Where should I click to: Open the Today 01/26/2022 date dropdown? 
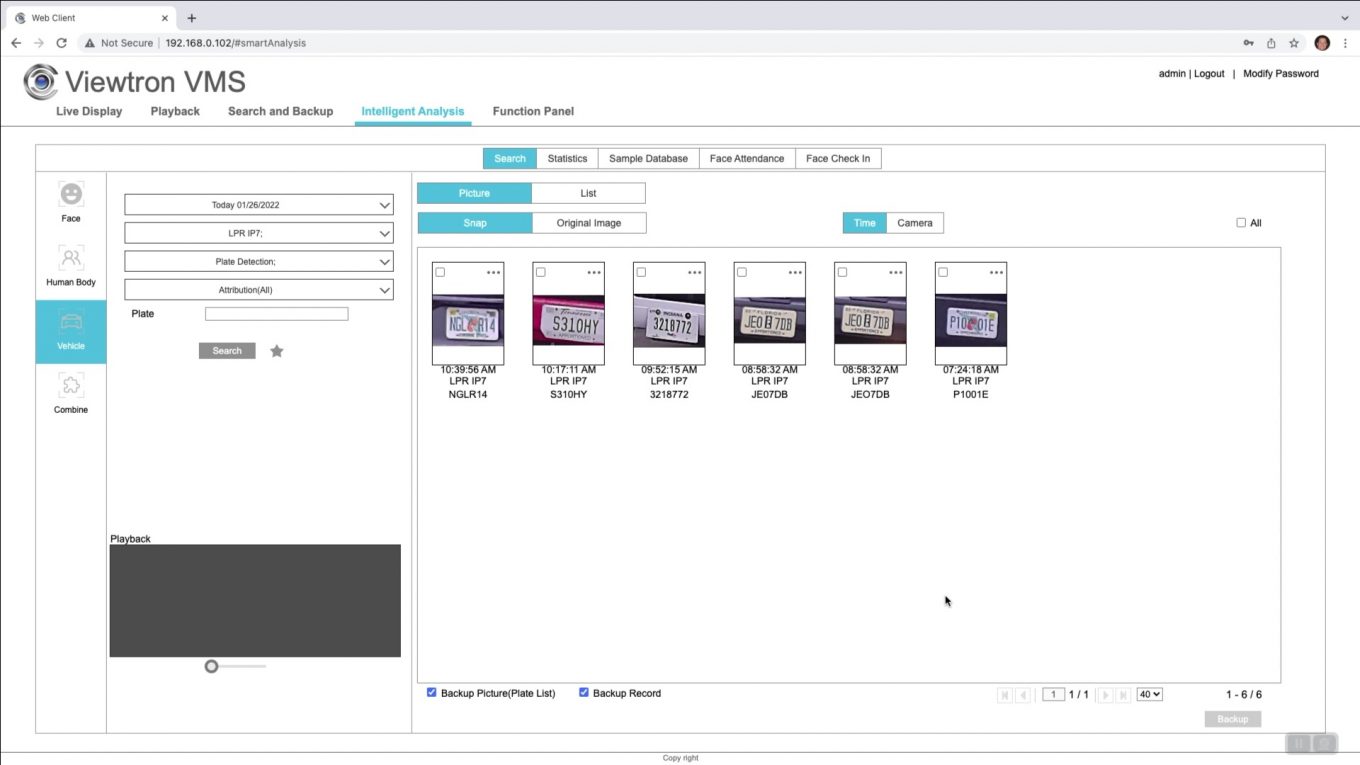tap(258, 205)
